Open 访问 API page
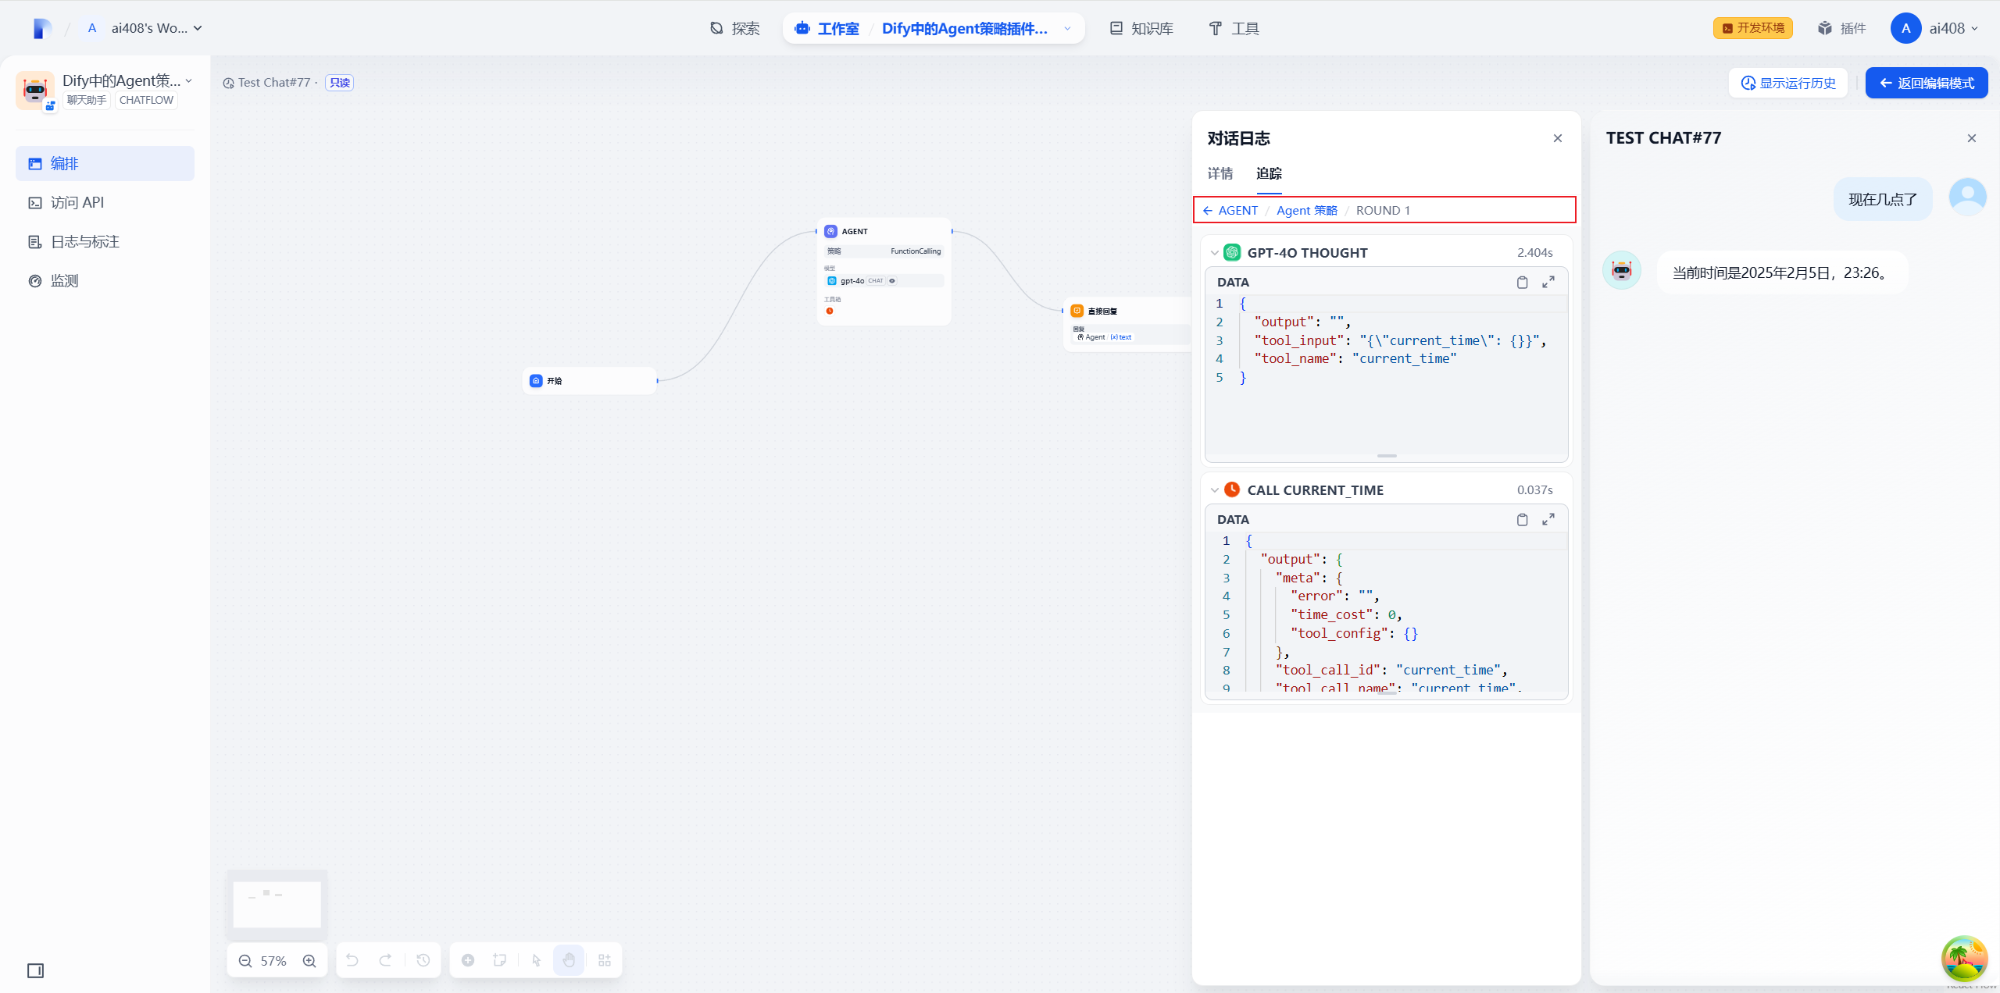Screen dimensions: 2000x993 click(x=105, y=202)
